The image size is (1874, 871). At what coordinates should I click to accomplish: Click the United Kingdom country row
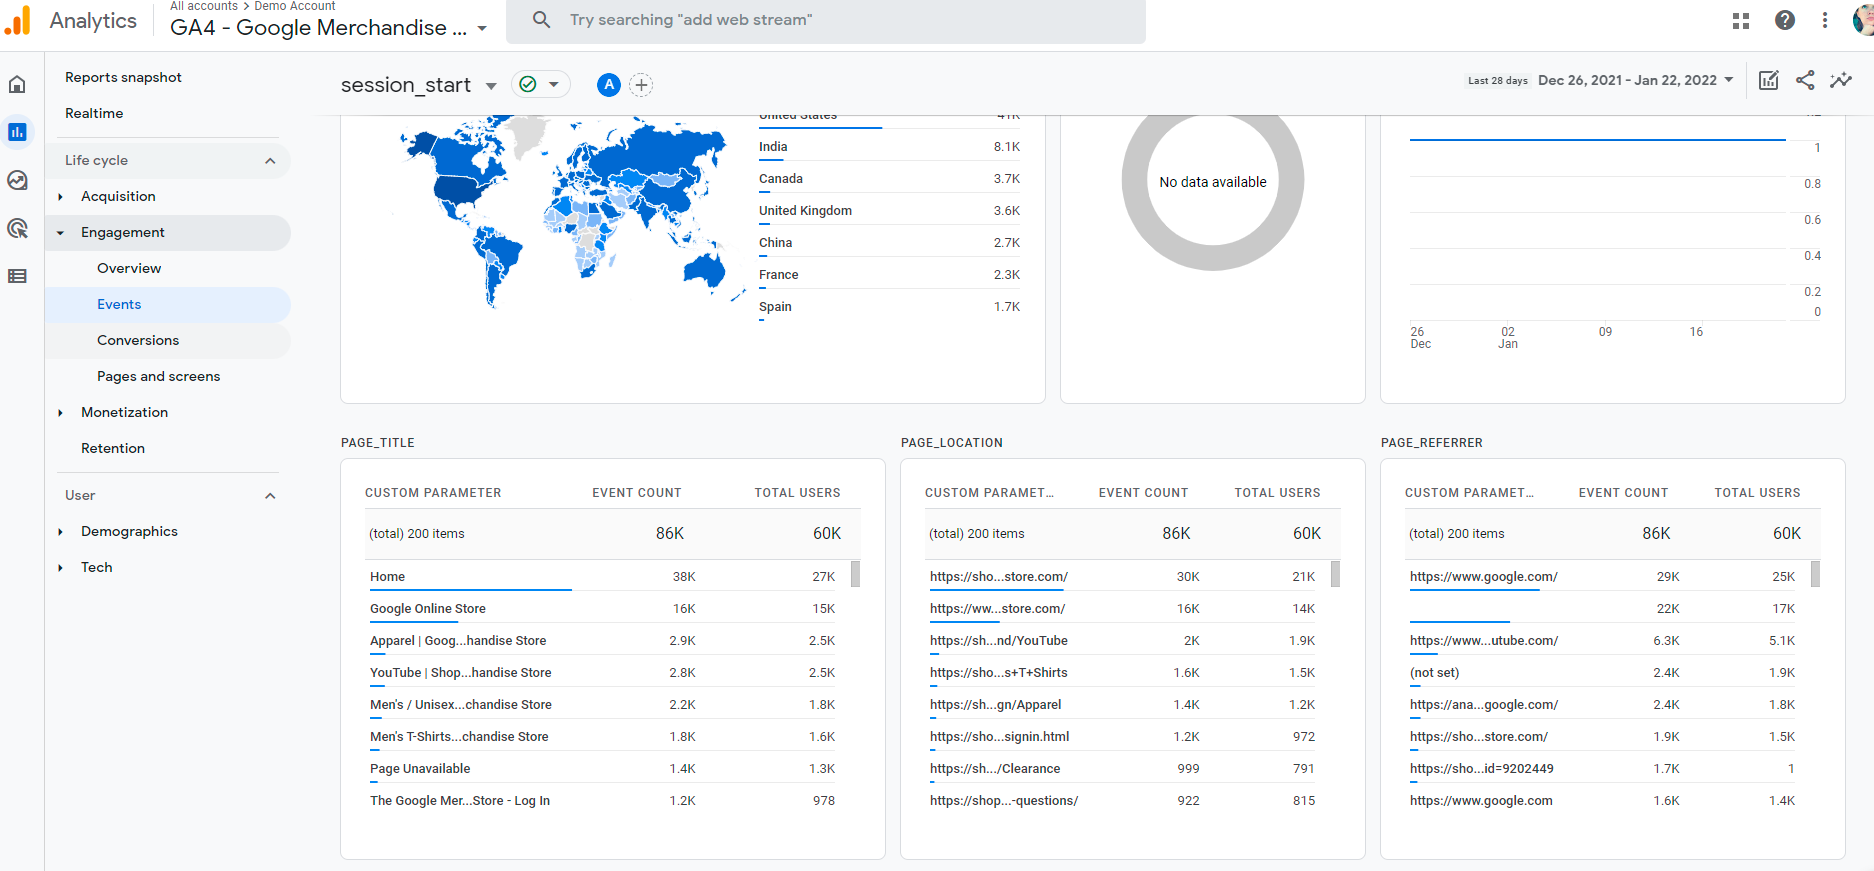coord(889,211)
